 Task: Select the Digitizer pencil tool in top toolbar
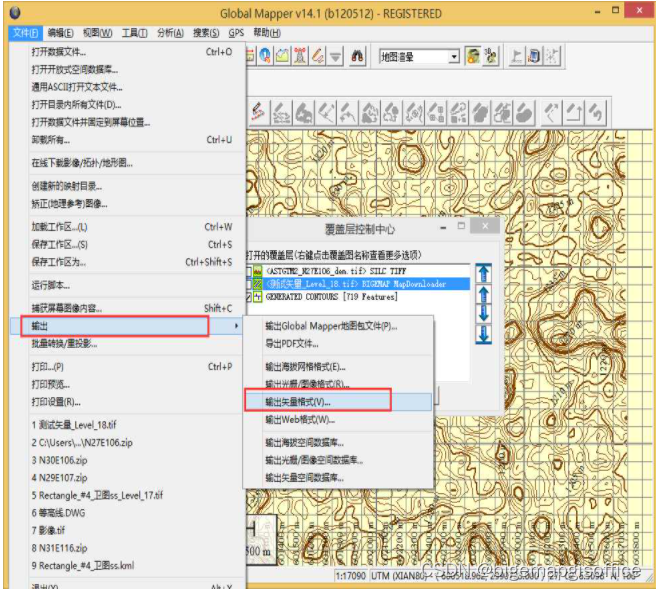click(318, 56)
